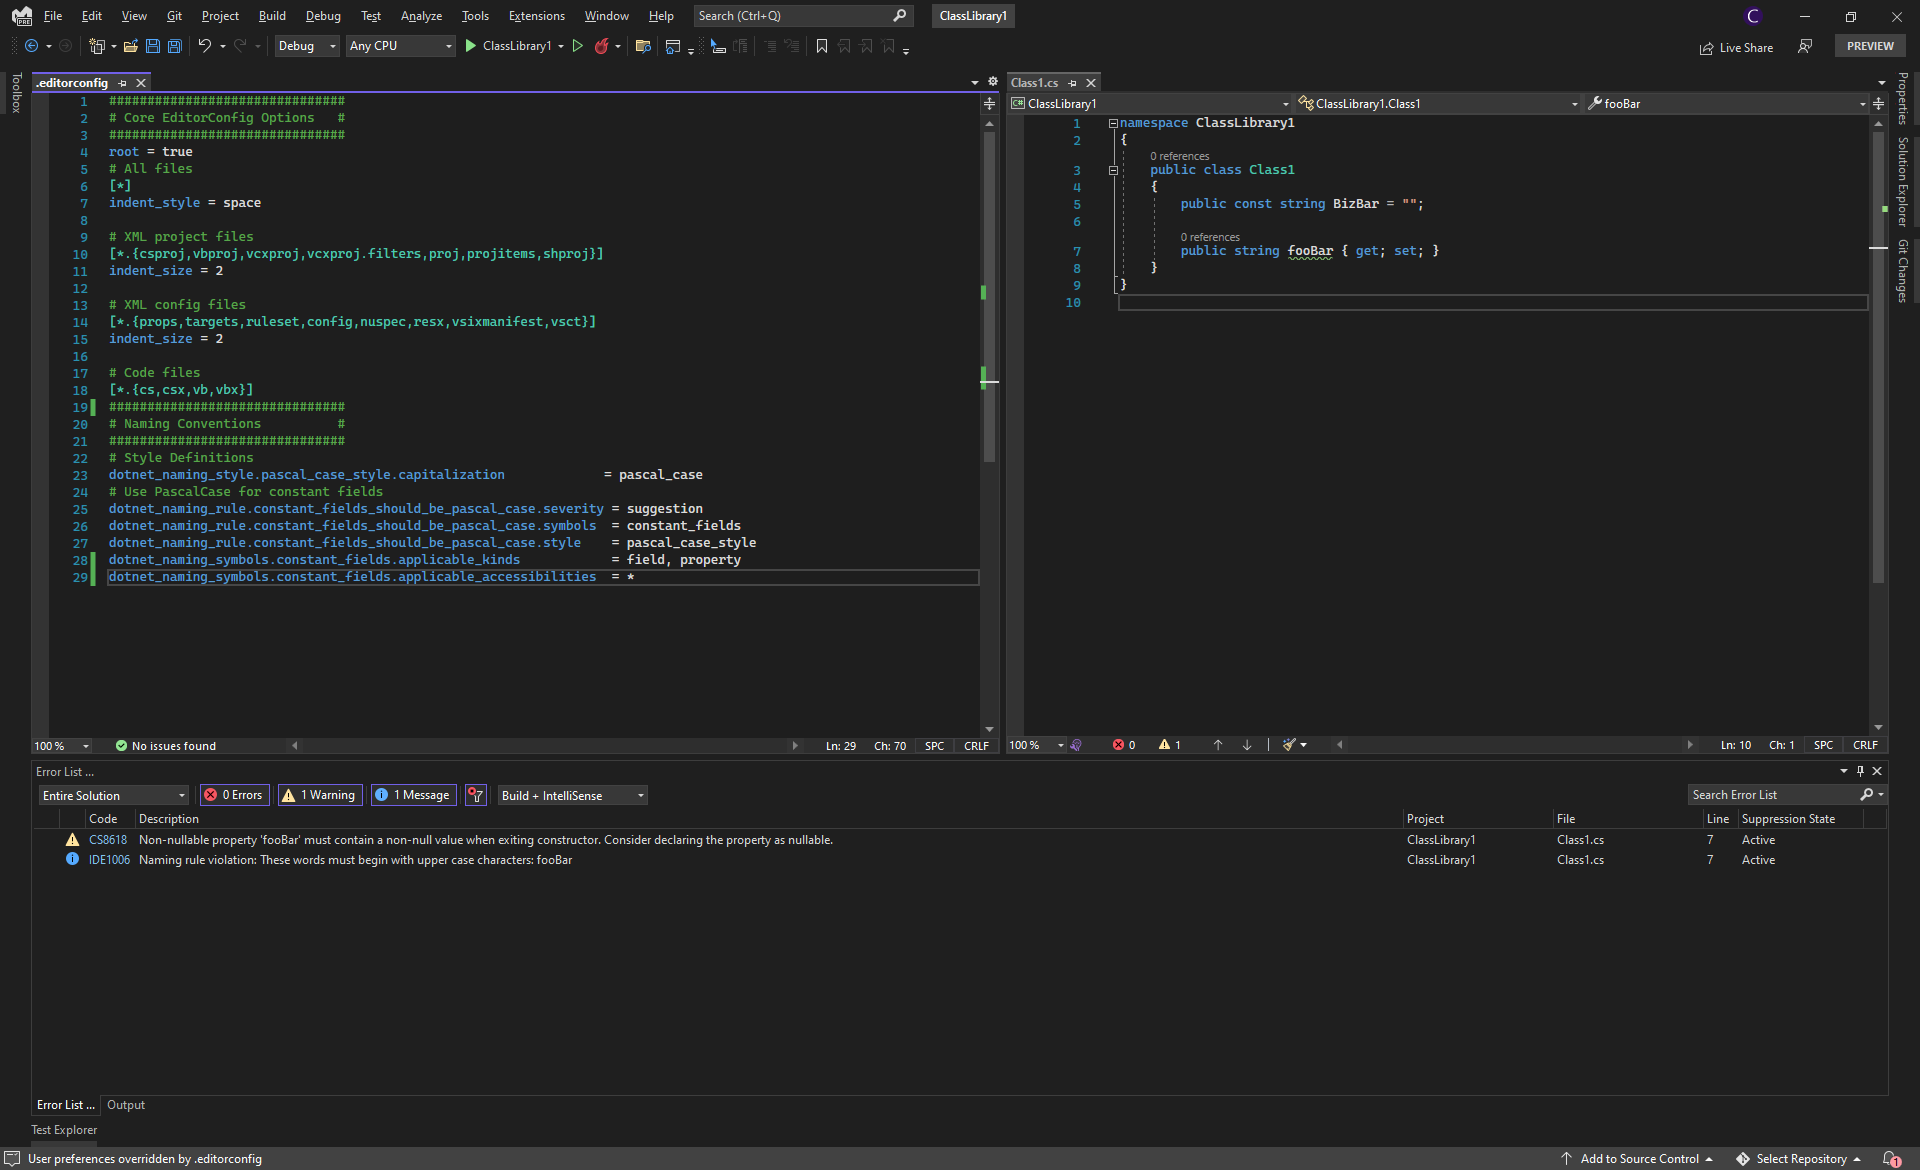Open the Hot Reload flame icon
The image size is (1920, 1170).
[x=602, y=46]
